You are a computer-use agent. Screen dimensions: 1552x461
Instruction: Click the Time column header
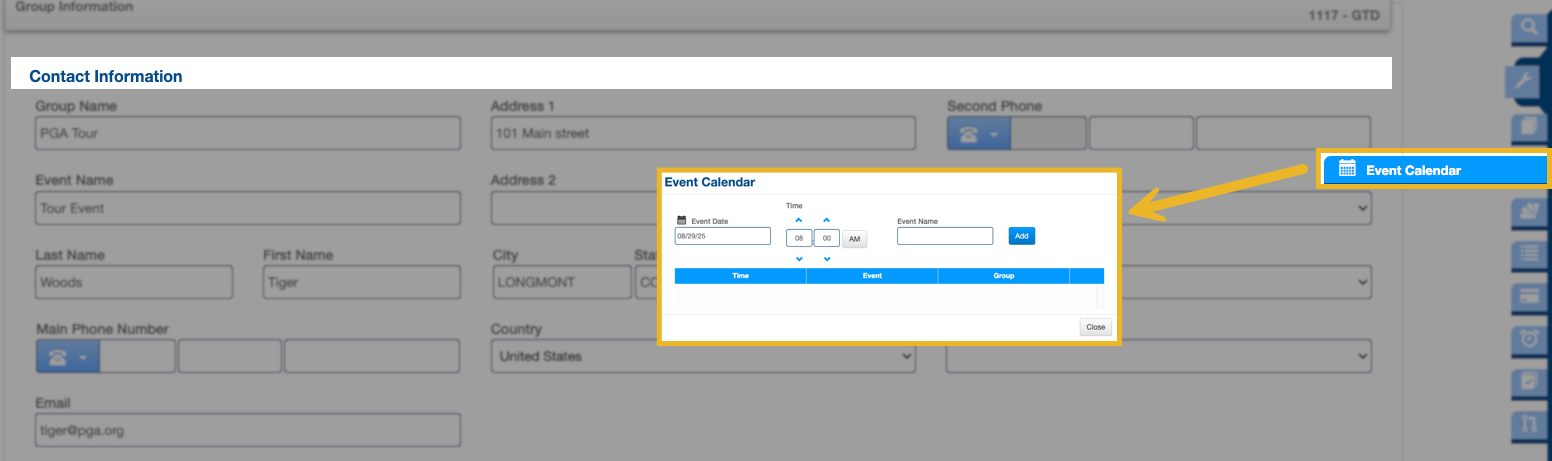pyautogui.click(x=740, y=275)
